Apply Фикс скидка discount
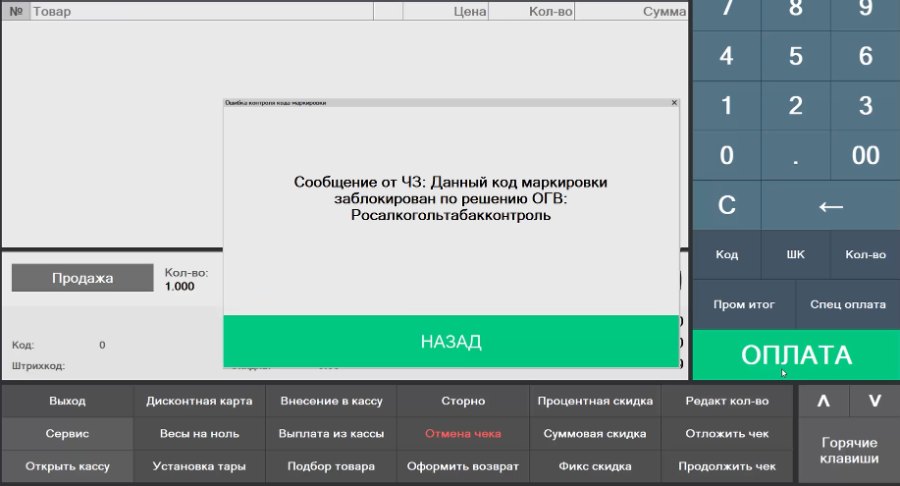The height and width of the screenshot is (486, 900). pos(595,466)
